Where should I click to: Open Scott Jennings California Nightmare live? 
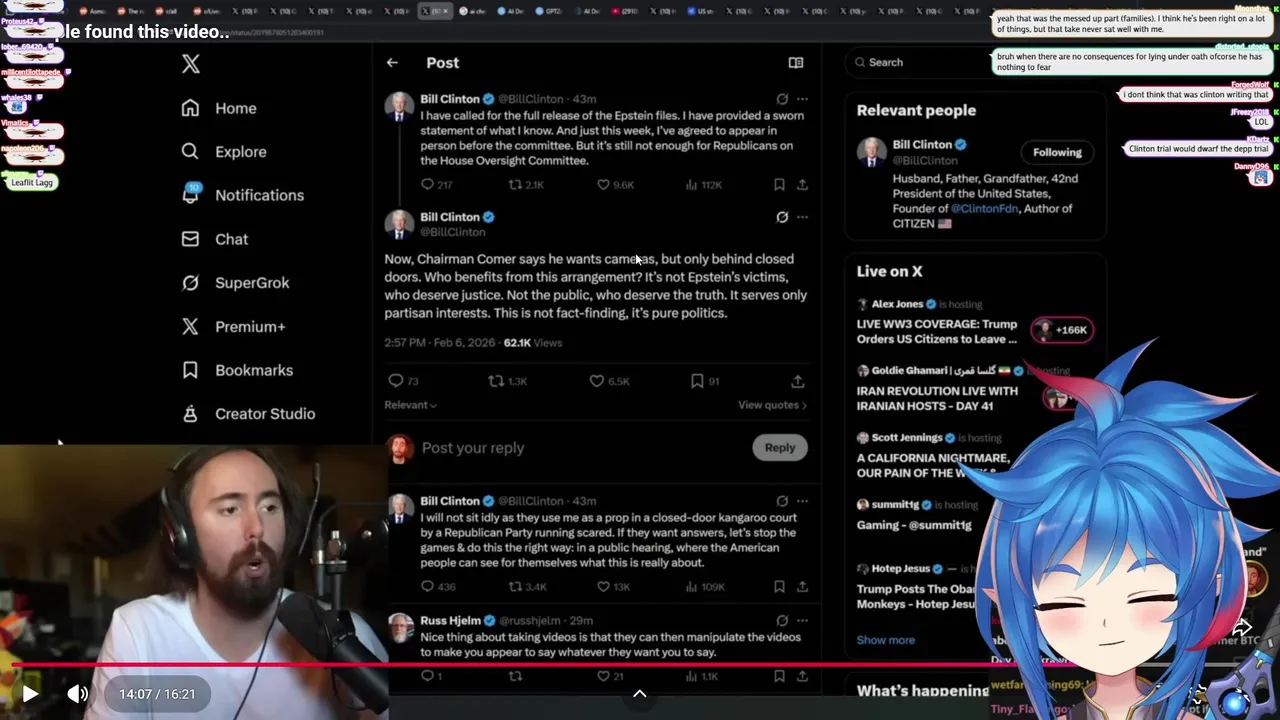tap(932, 465)
